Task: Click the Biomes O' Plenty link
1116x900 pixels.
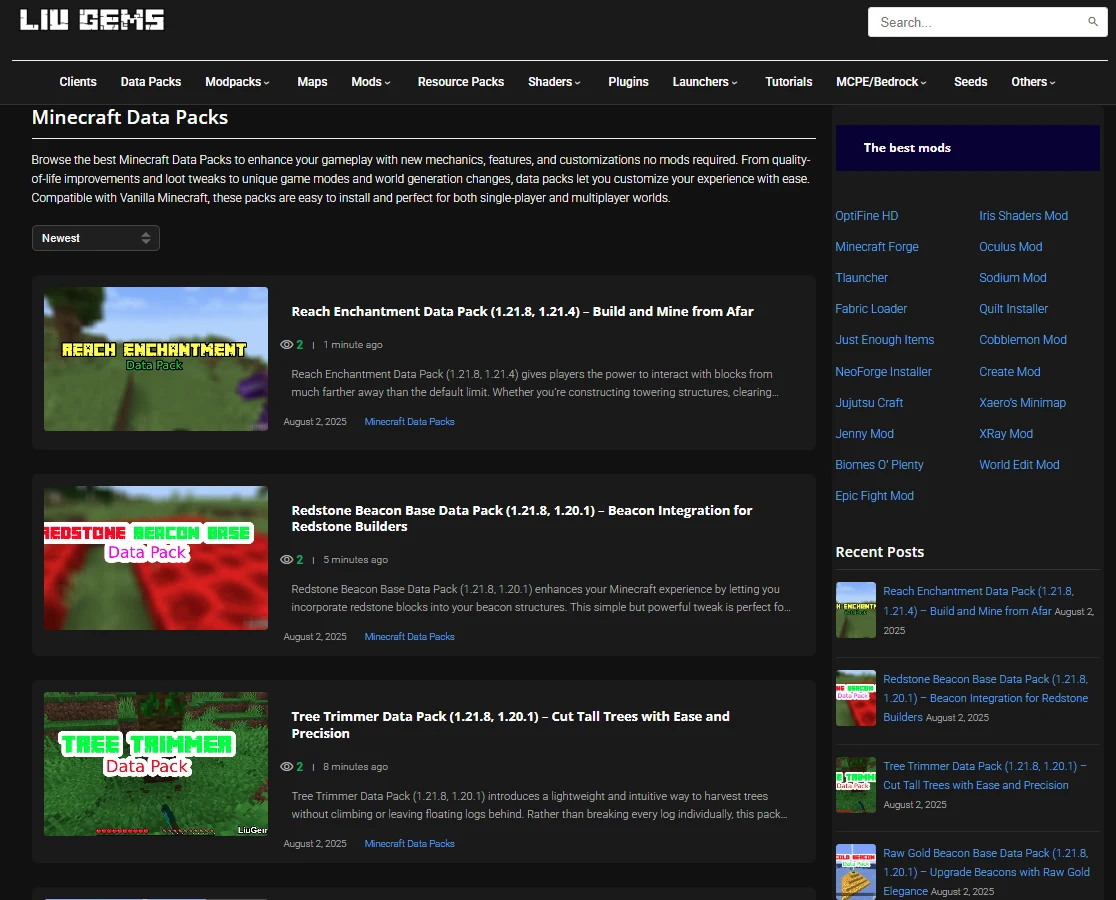Action: click(x=880, y=465)
